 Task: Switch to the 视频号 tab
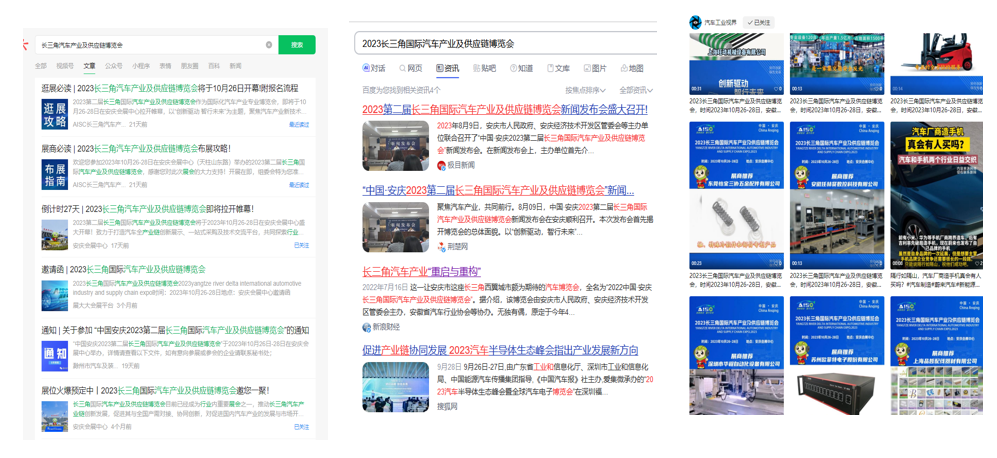(65, 66)
